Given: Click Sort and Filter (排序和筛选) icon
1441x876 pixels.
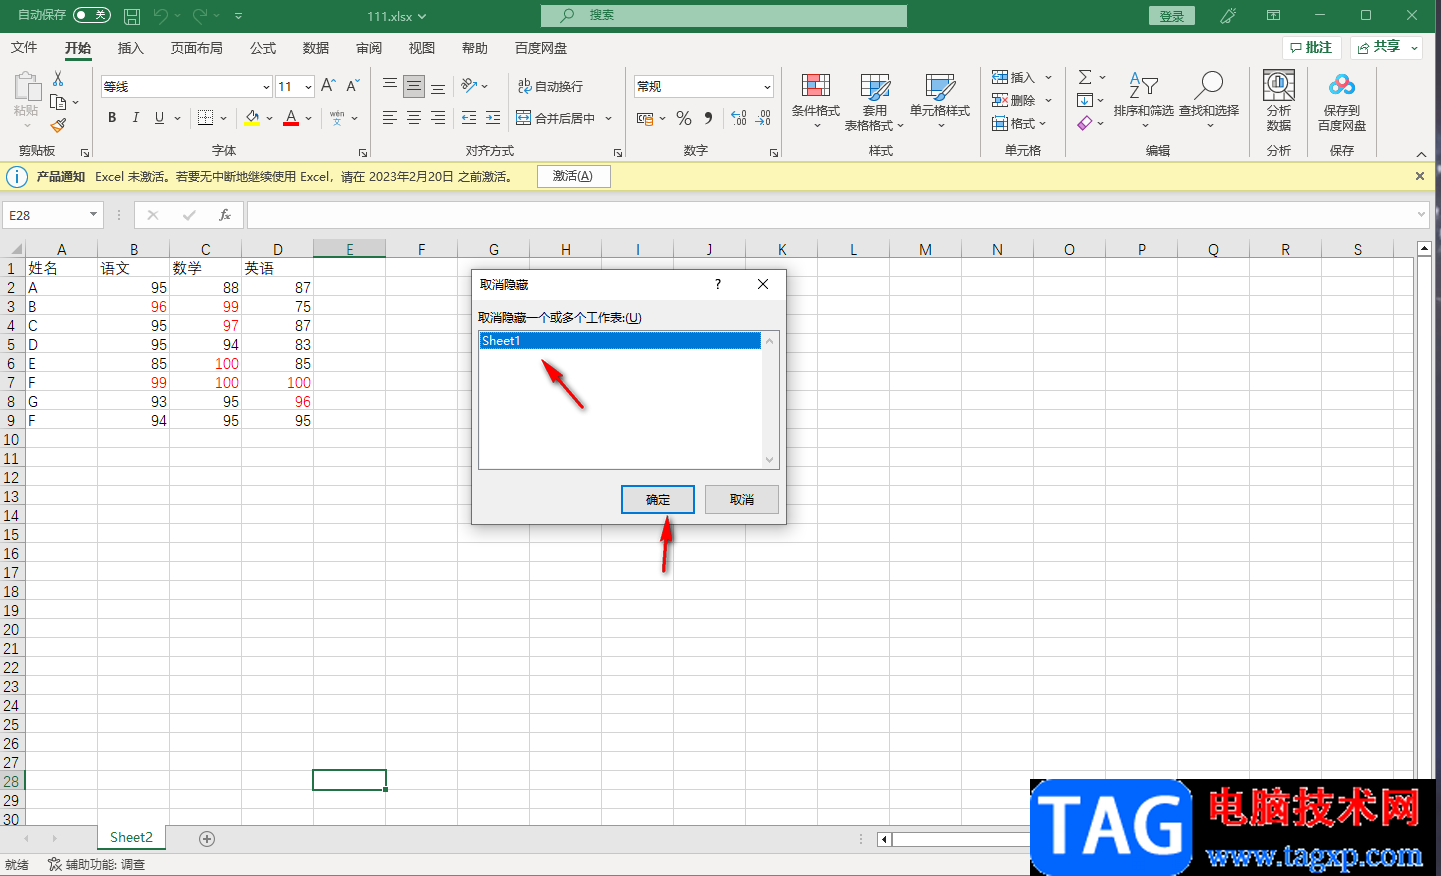Looking at the screenshot, I should click(x=1143, y=86).
